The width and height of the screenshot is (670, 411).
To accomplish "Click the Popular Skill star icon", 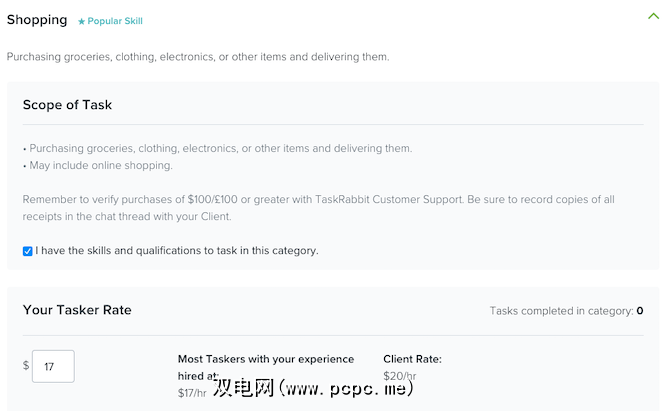I will pos(81,21).
